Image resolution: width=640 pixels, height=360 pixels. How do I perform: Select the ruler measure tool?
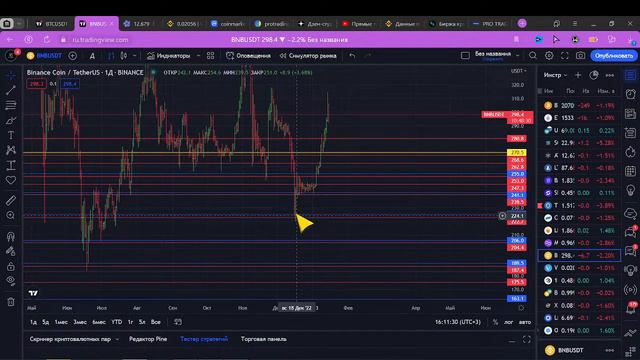[x=11, y=200]
